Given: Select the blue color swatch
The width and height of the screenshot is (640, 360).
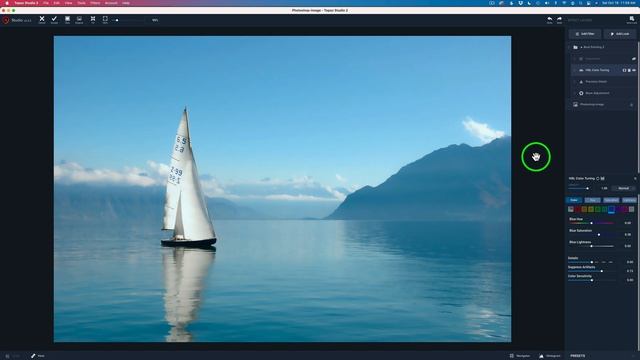Looking at the screenshot, I should tap(611, 209).
